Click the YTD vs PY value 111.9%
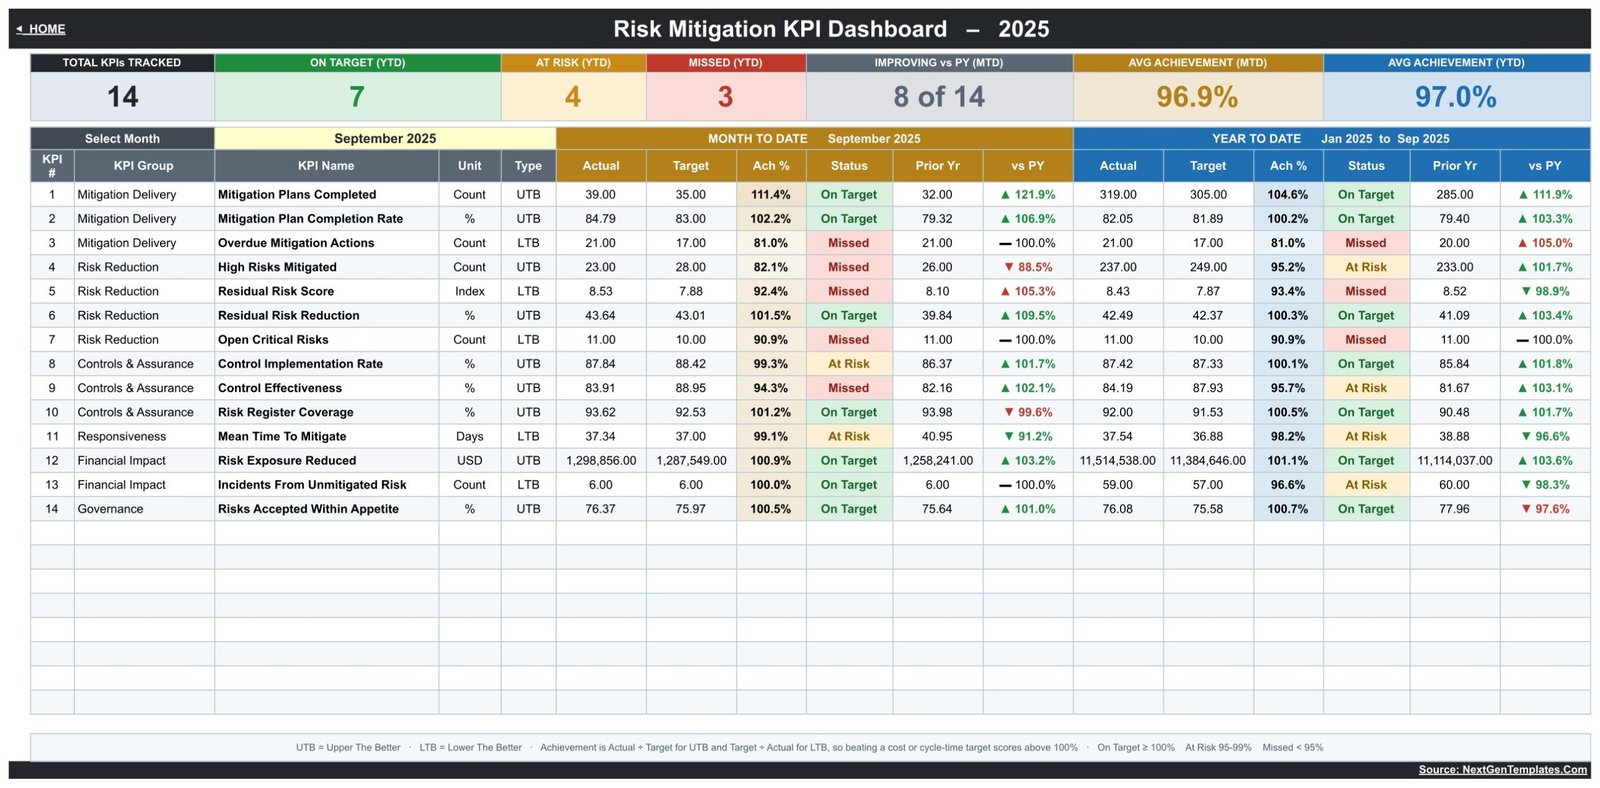Image resolution: width=1600 pixels, height=788 pixels. tap(1545, 195)
